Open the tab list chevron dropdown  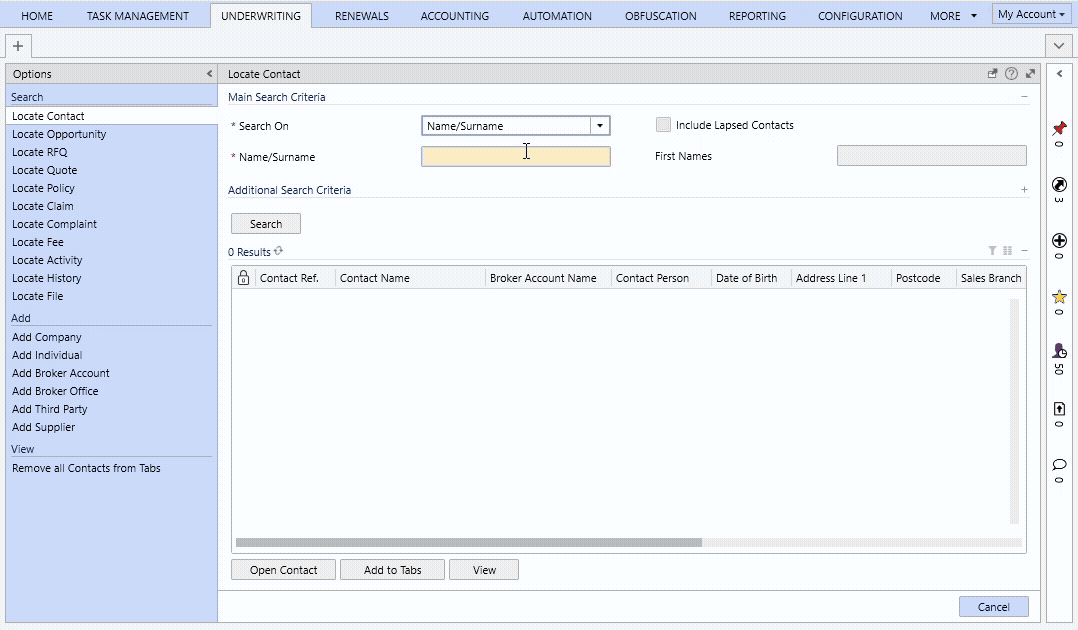click(1059, 46)
